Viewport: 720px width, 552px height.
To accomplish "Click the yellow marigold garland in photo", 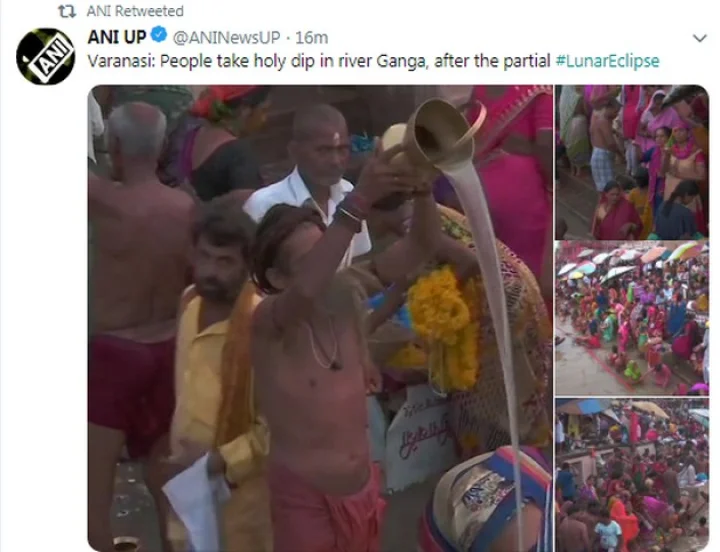I will coord(444,326).
